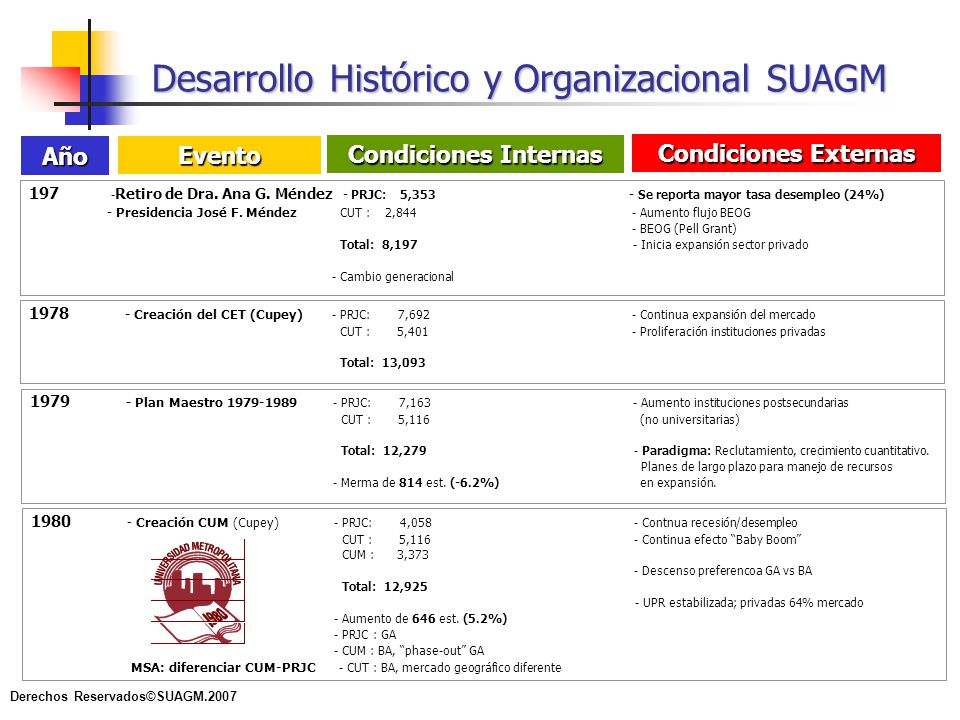Click Creación CUM (Cupey) text
The image size is (960, 720).
[x=203, y=523]
